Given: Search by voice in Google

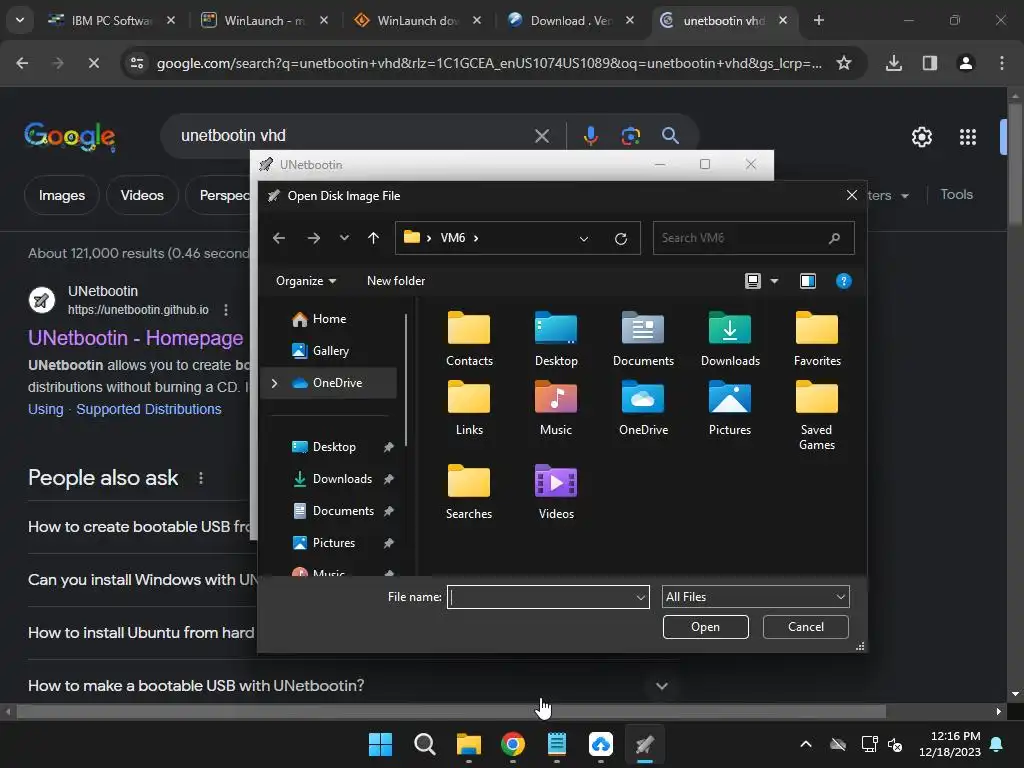Looking at the screenshot, I should point(590,136).
